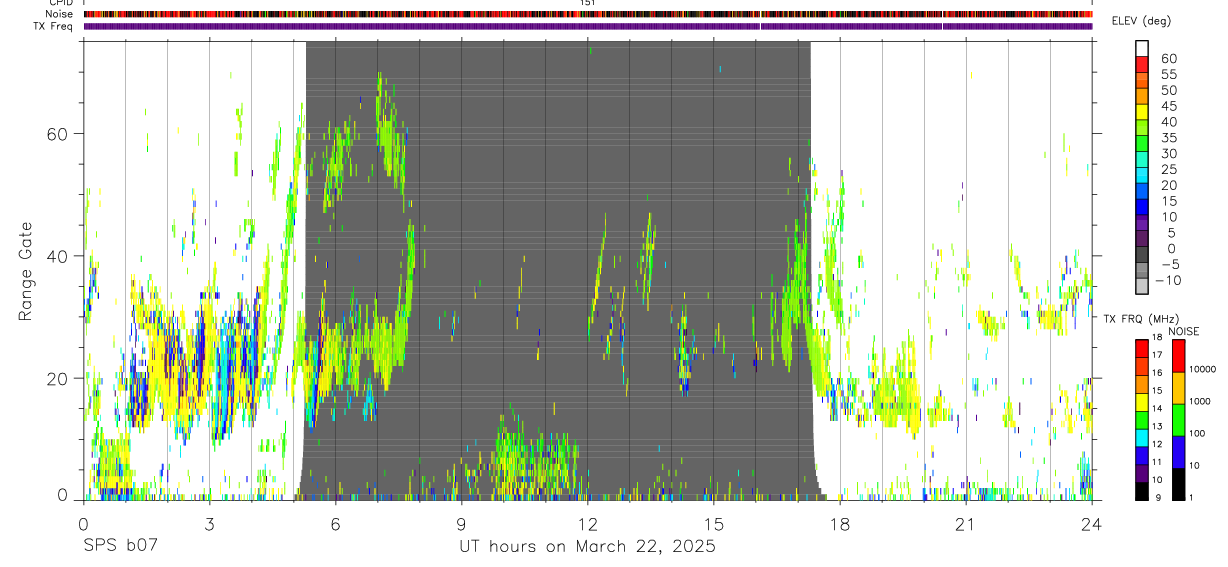The image size is (1228, 567).
Task: Click the '35' ELEV scale value
Action: coord(1167,138)
